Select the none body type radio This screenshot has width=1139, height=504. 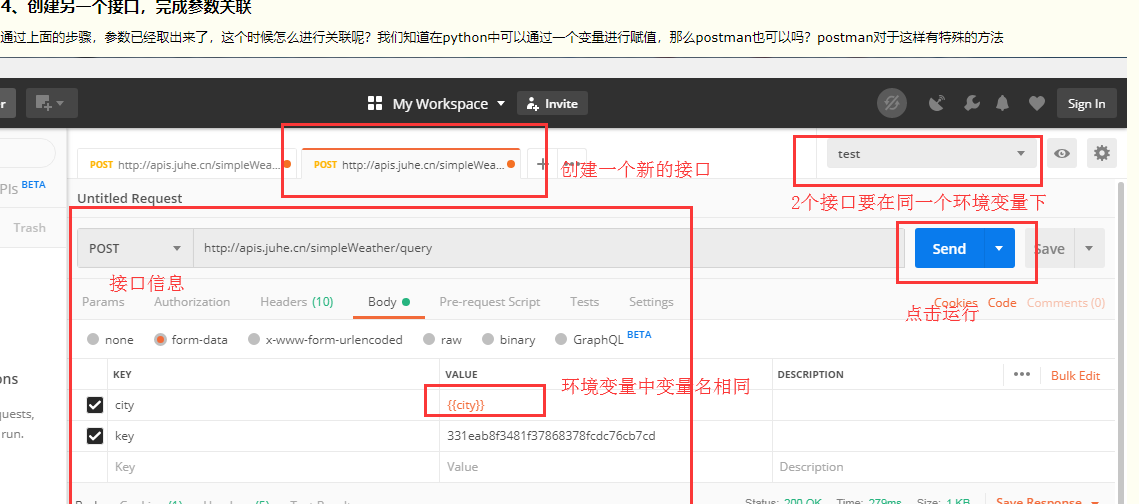(x=93, y=339)
